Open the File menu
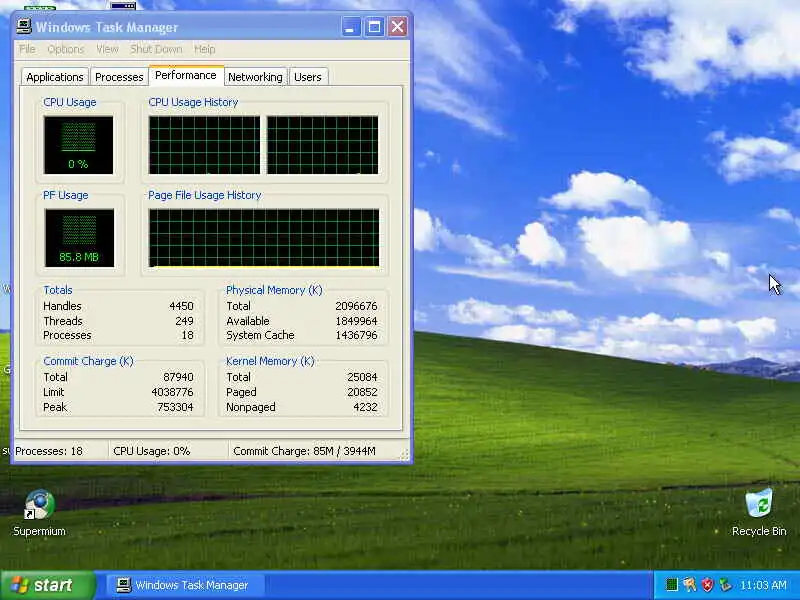 [27, 49]
